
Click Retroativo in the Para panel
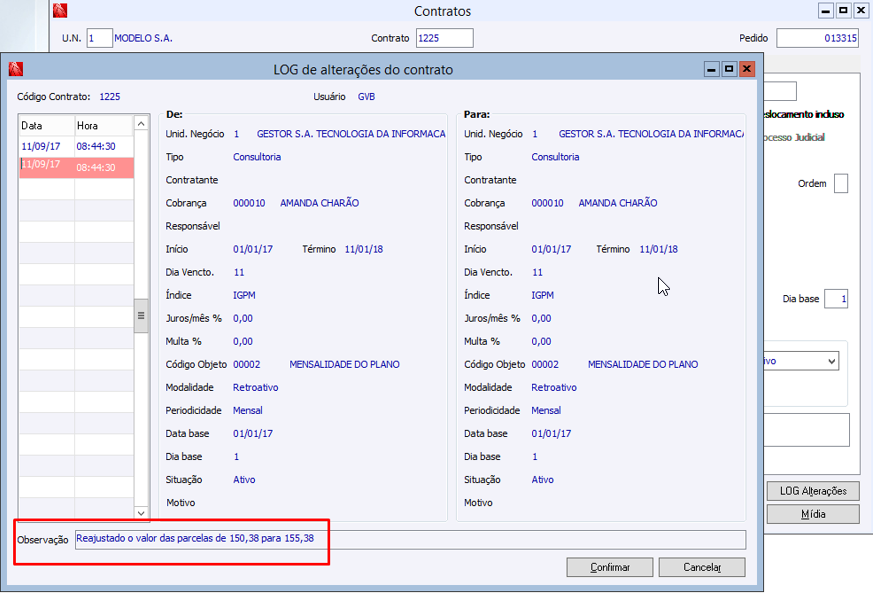[x=554, y=388]
